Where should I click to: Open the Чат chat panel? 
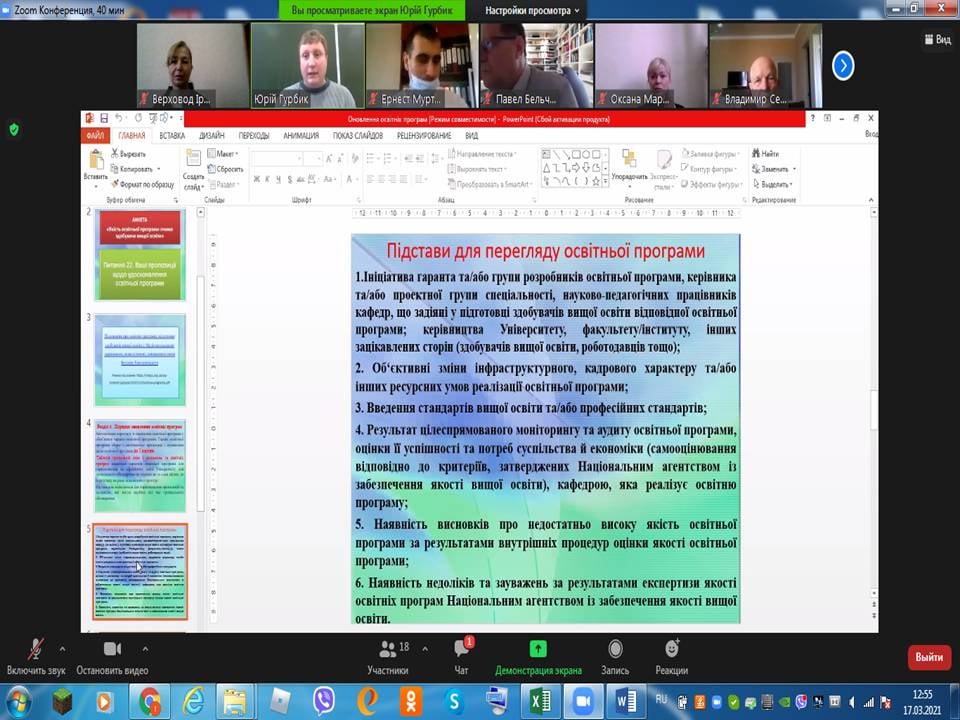(x=461, y=651)
